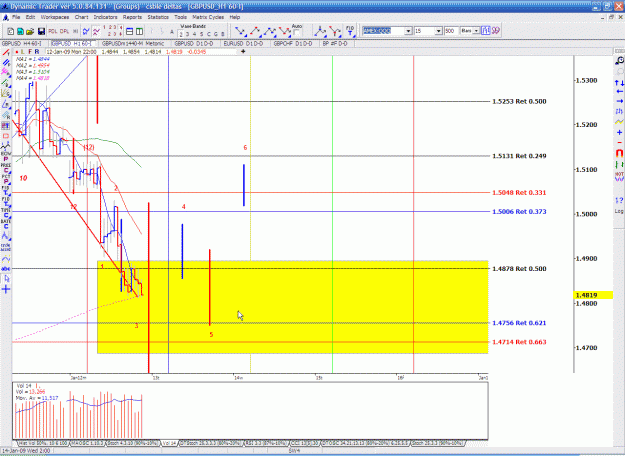Click the 1.5048 Ret 0.331 label
Screen dimensions: 625x456
coord(519,193)
